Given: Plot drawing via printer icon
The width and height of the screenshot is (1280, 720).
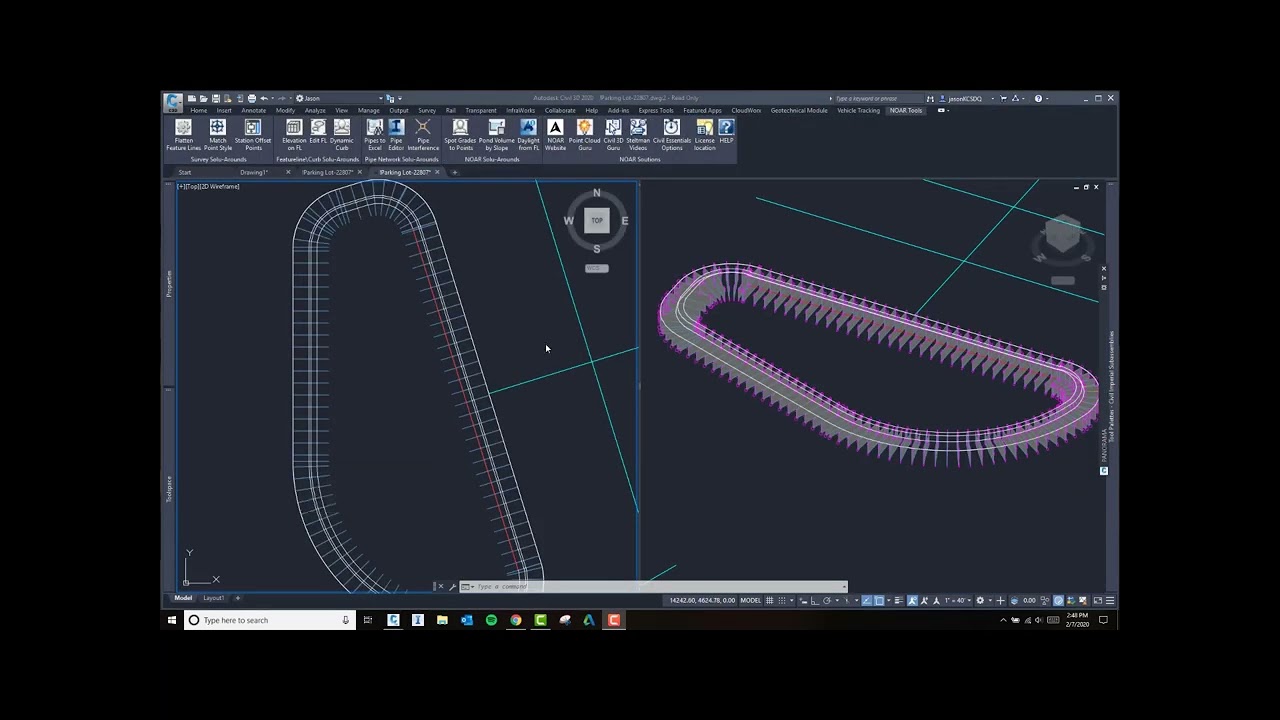Looking at the screenshot, I should click(252, 98).
